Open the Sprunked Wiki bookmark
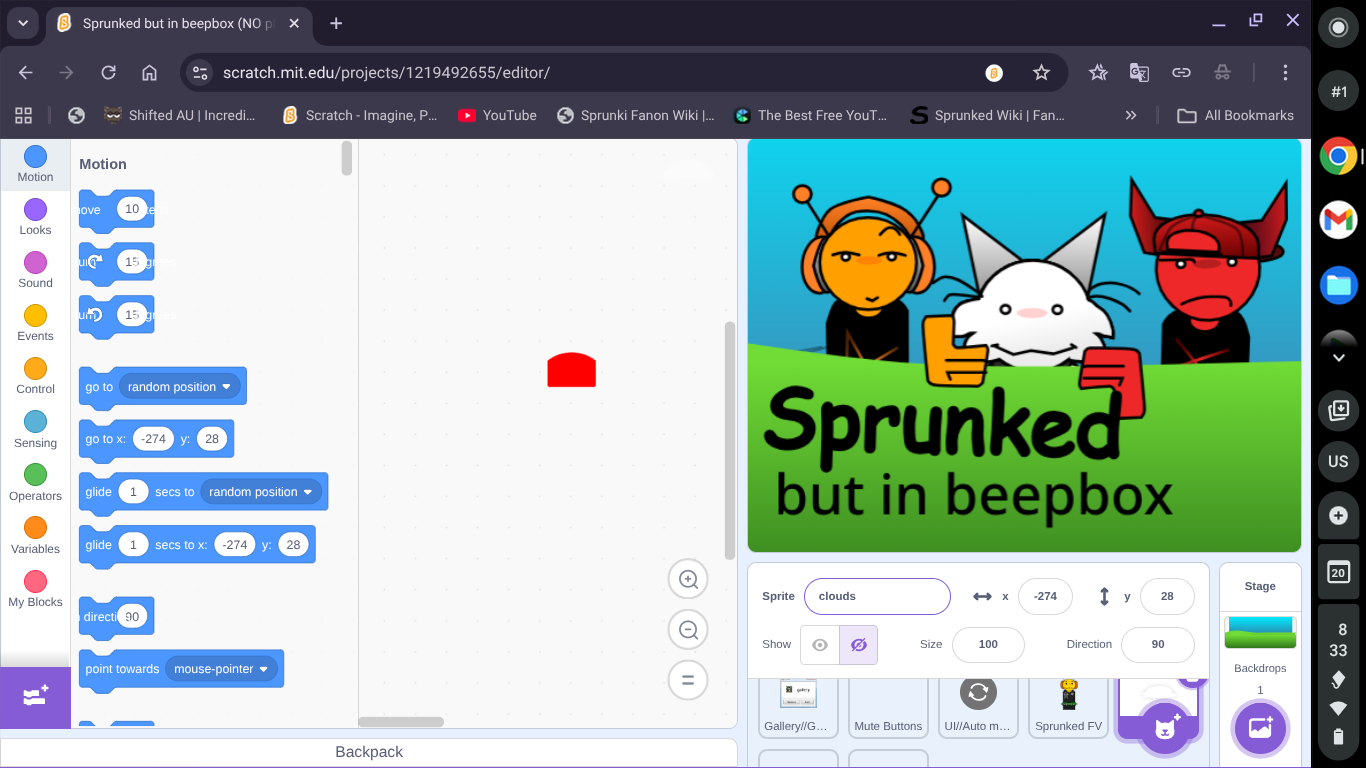Viewport: 1366px width, 768px height. pyautogui.click(x=988, y=115)
